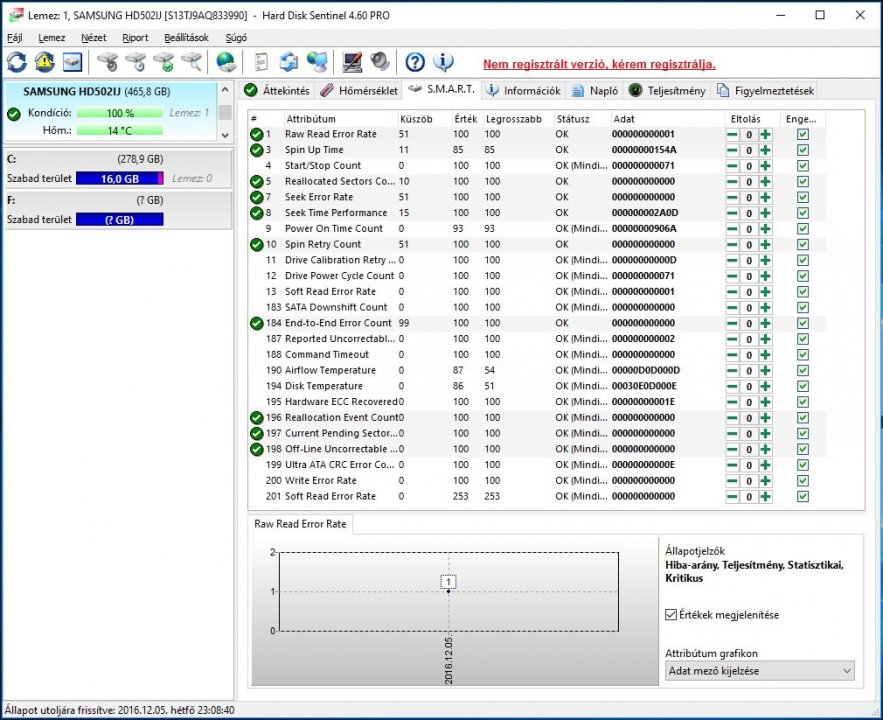Click the globe with disk toolbar icon
Image resolution: width=883 pixels, height=720 pixels.
226,62
